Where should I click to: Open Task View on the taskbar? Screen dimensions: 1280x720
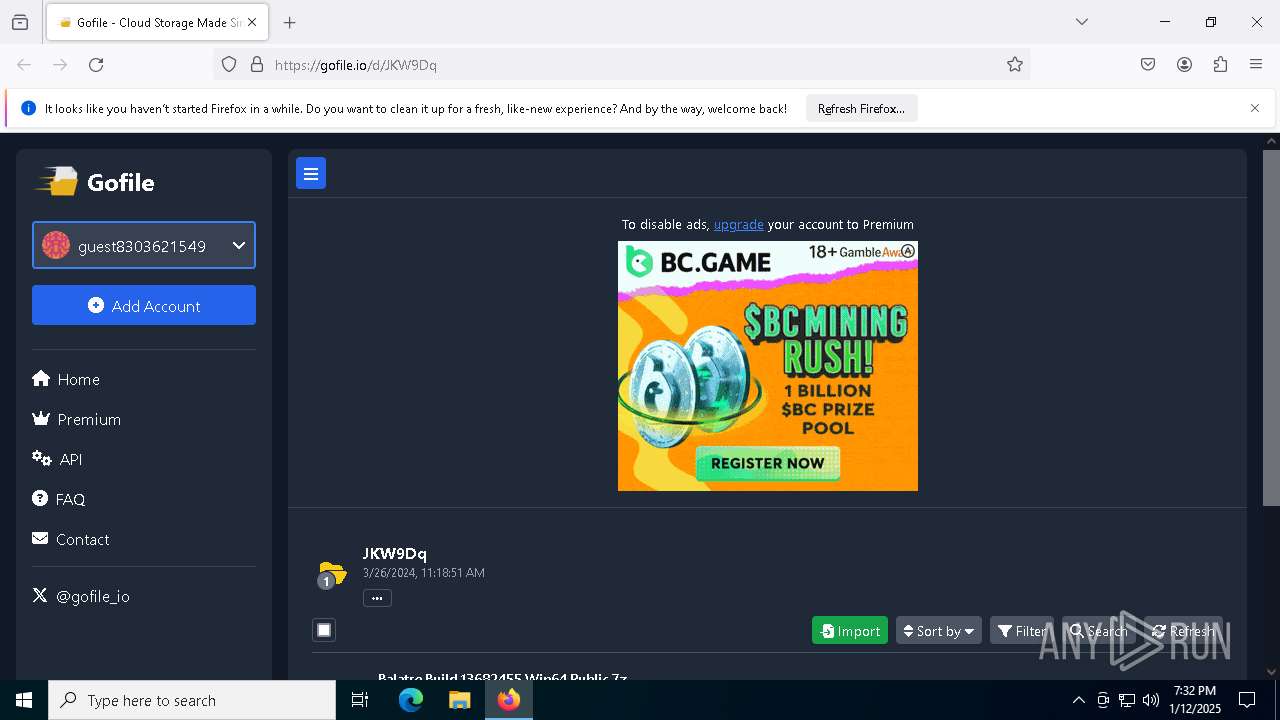tap(360, 700)
